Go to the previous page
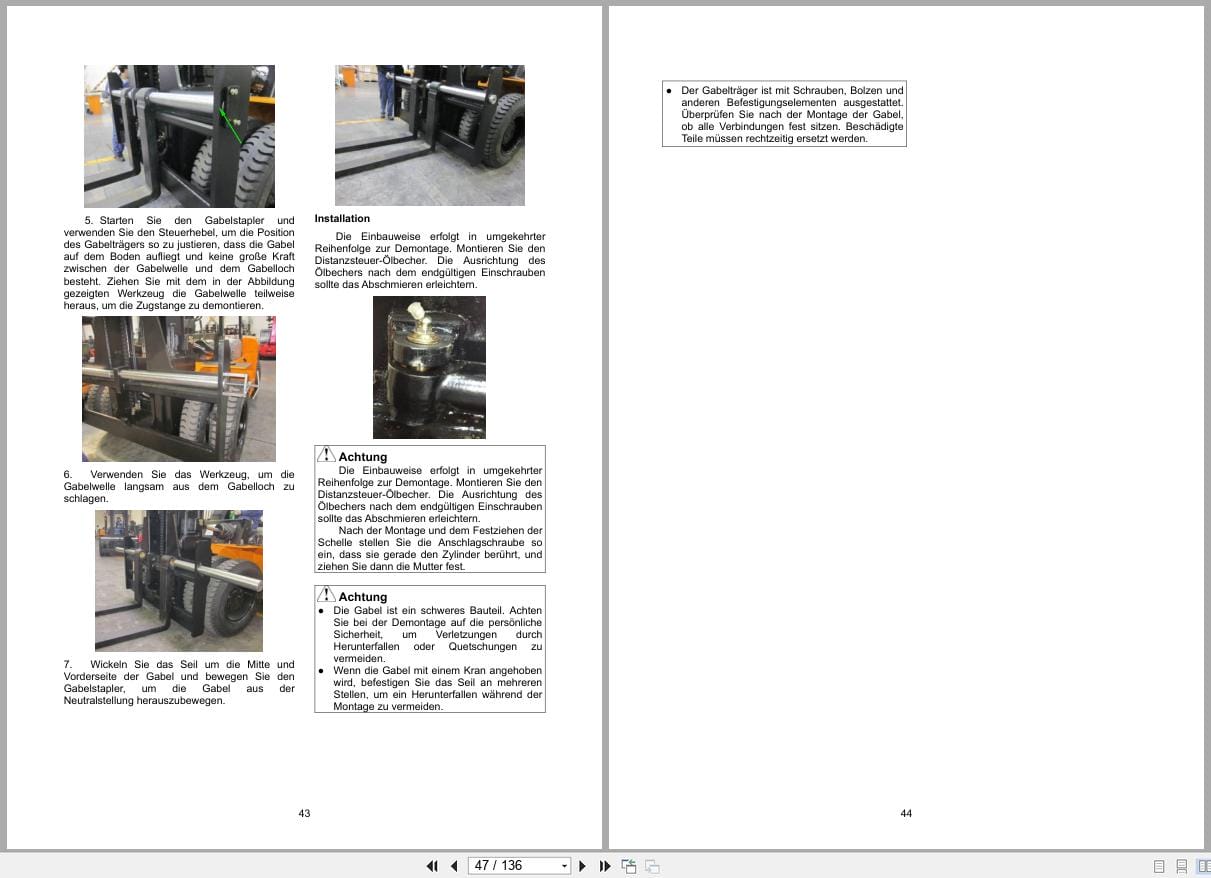Viewport: 1211px width, 878px height. tap(453, 865)
